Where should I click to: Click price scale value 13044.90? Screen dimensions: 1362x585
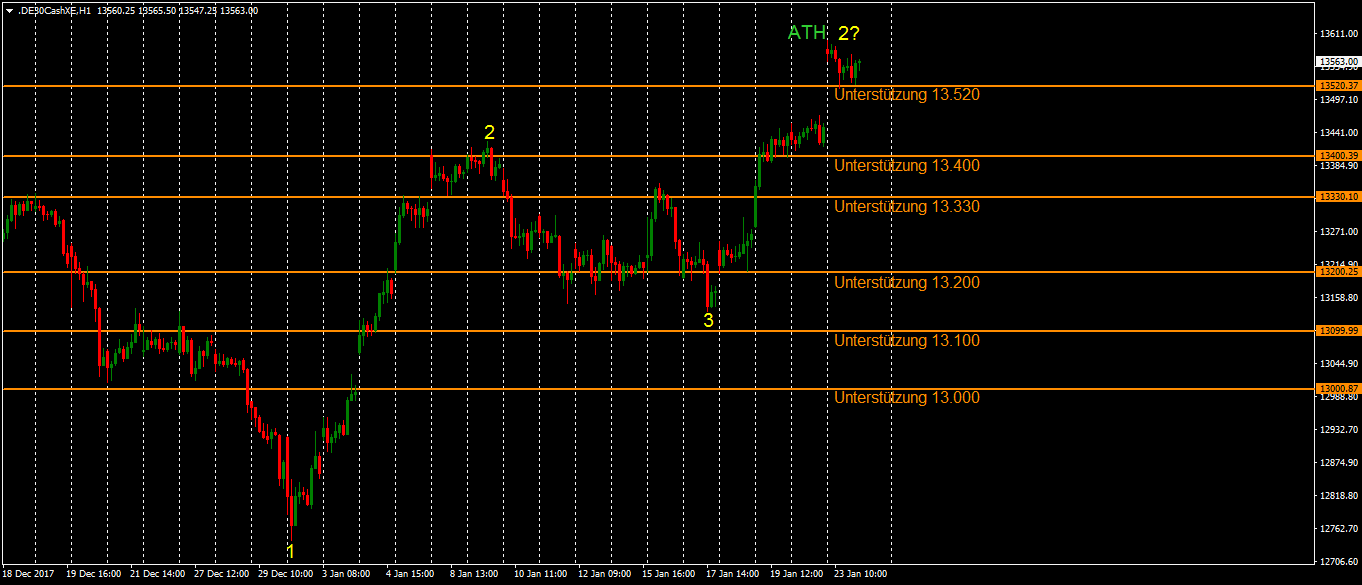click(x=1338, y=364)
